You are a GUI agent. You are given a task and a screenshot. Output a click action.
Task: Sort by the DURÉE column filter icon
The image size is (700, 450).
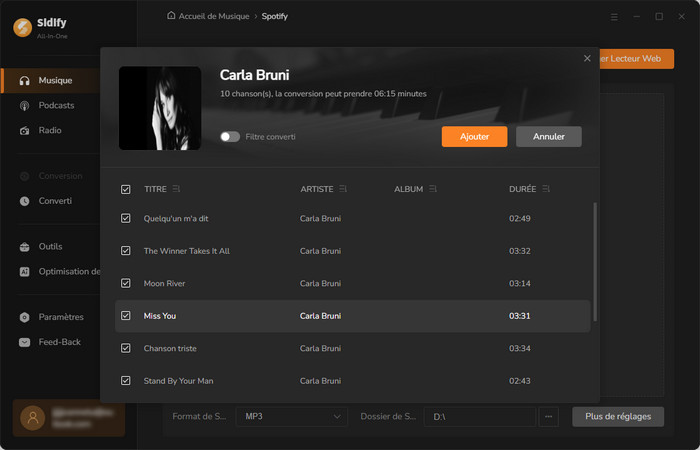[546, 189]
